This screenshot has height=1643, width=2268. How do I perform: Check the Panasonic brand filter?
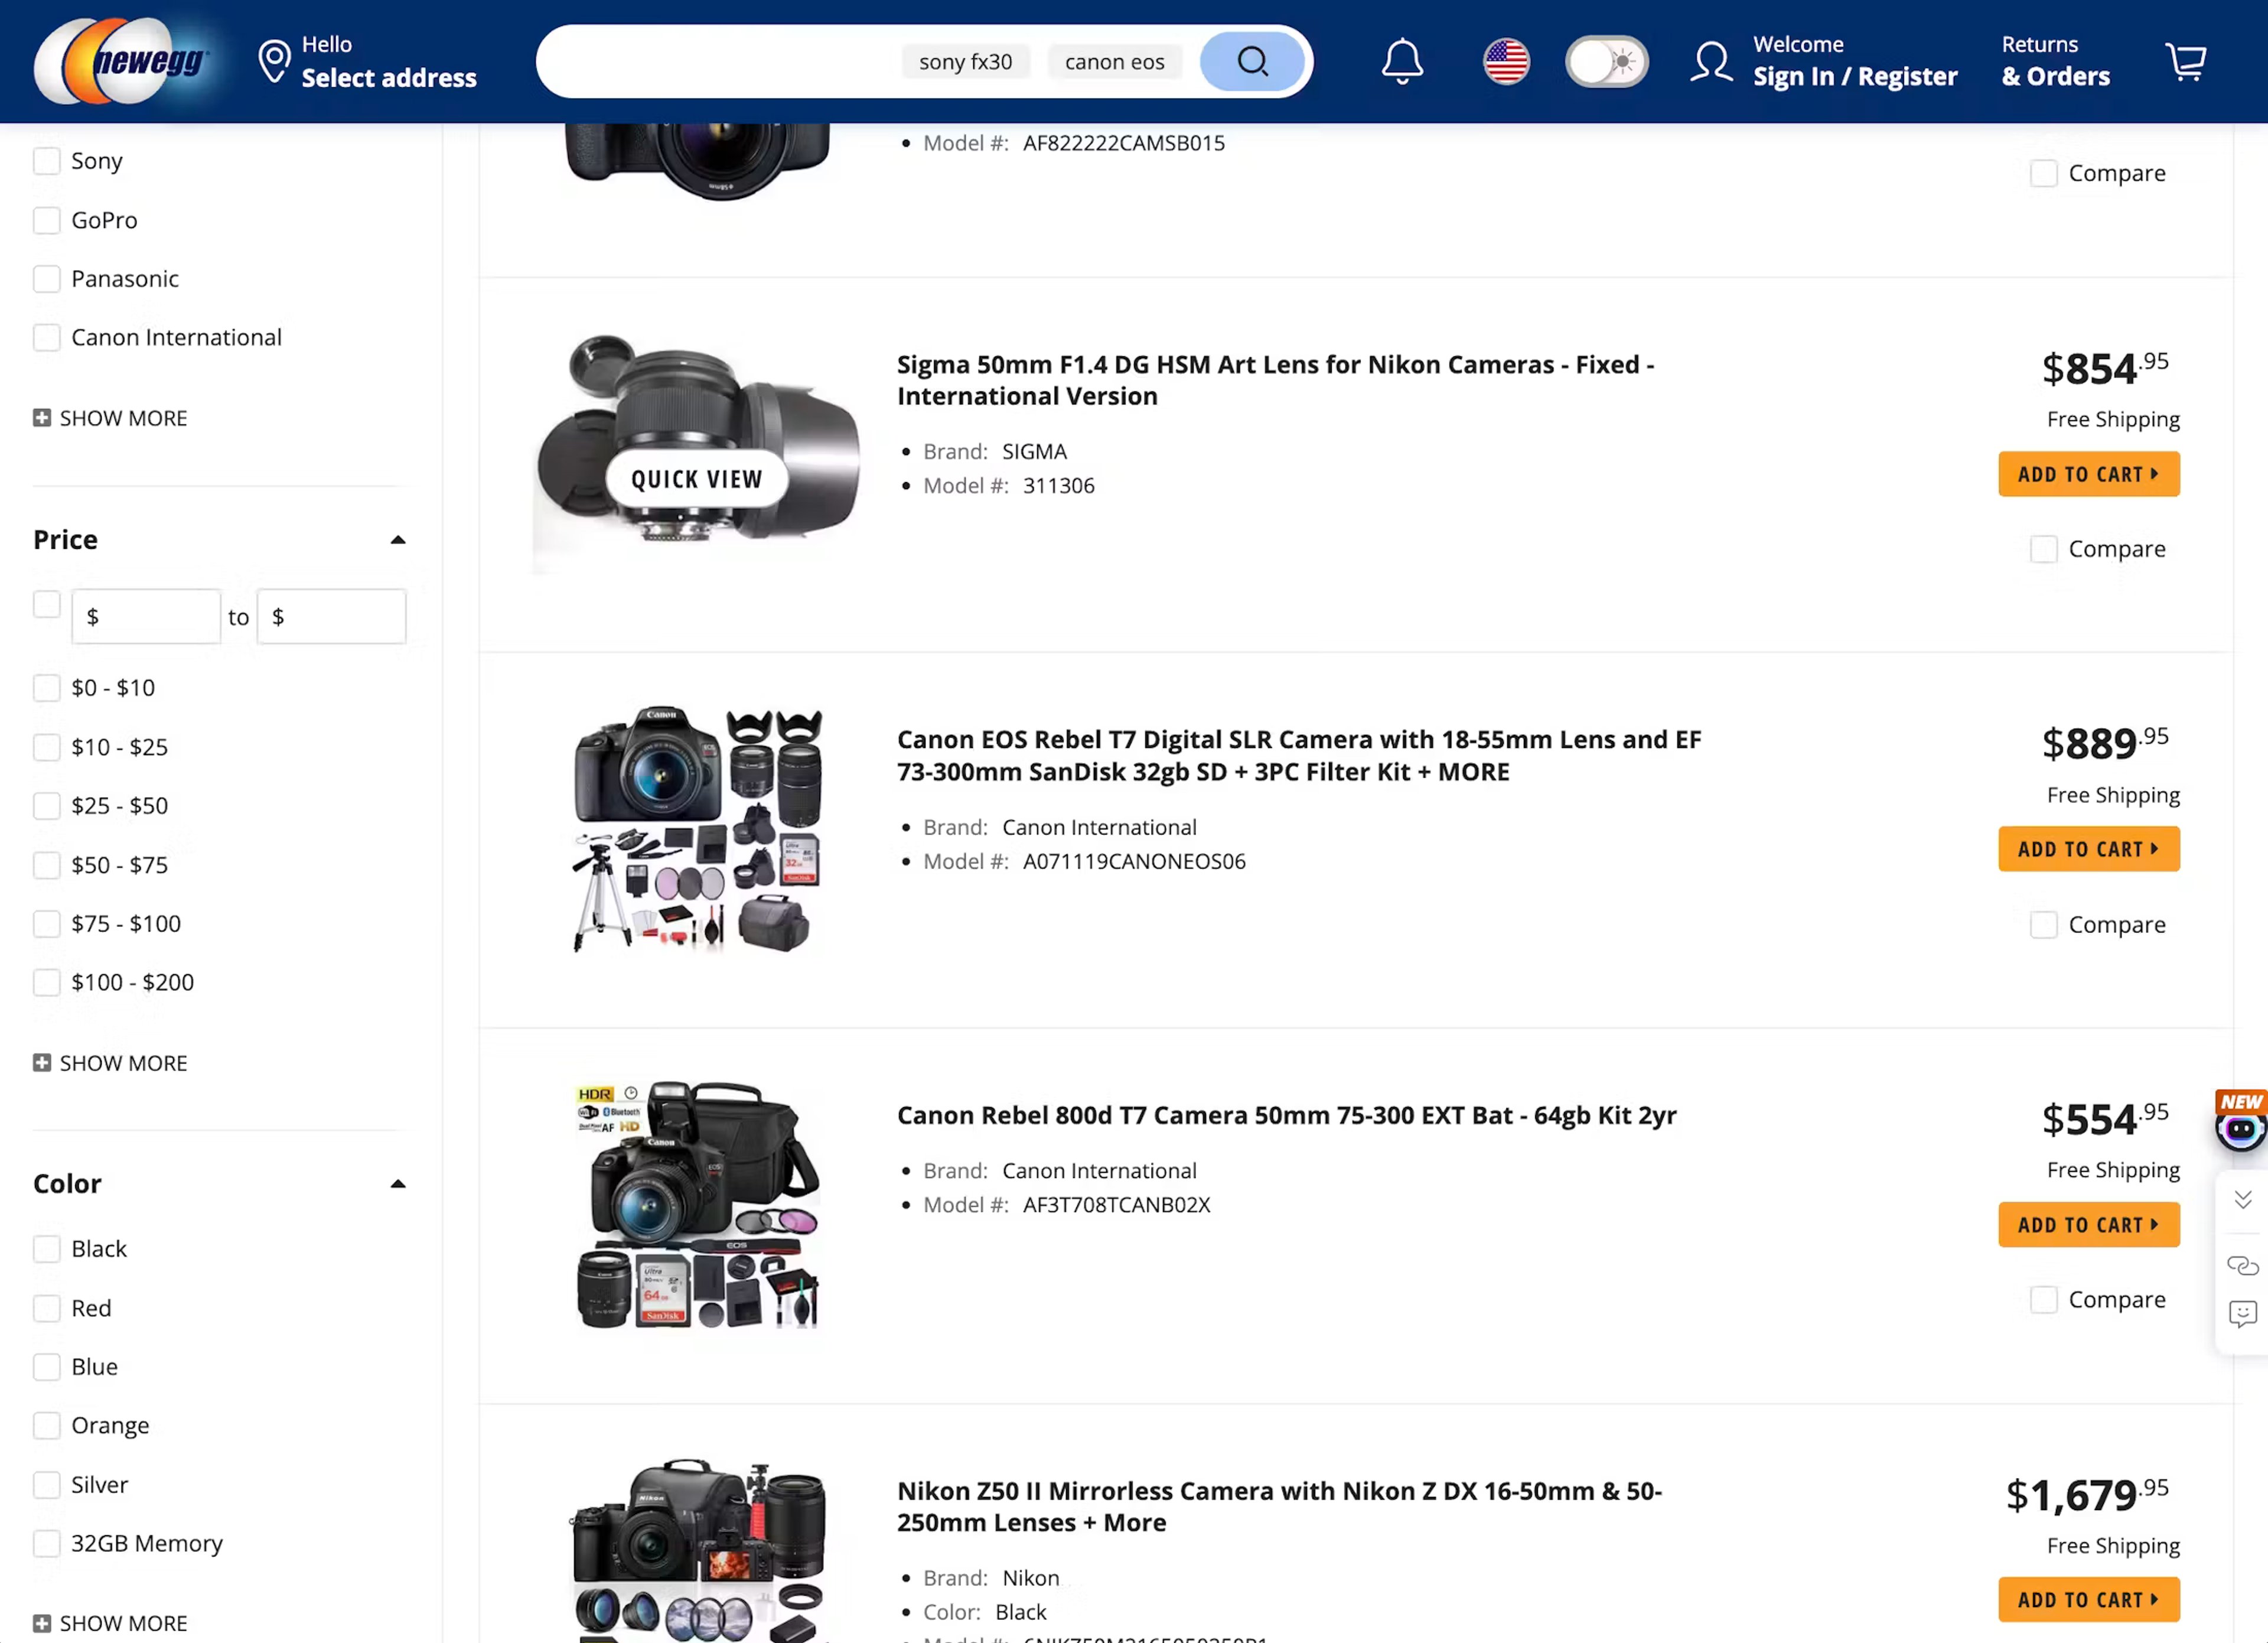46,279
